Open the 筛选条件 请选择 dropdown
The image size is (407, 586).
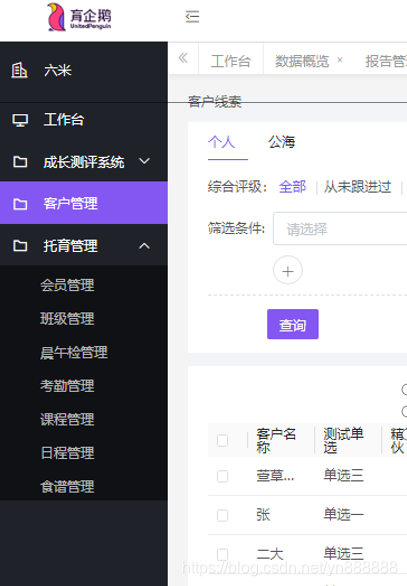(340, 228)
